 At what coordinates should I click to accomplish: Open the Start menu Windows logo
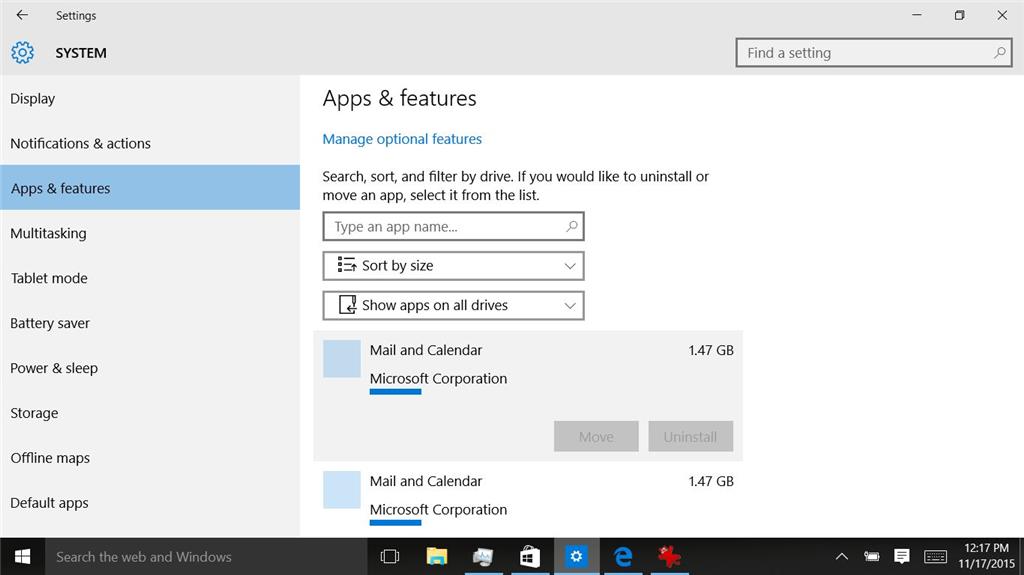pyautogui.click(x=22, y=557)
